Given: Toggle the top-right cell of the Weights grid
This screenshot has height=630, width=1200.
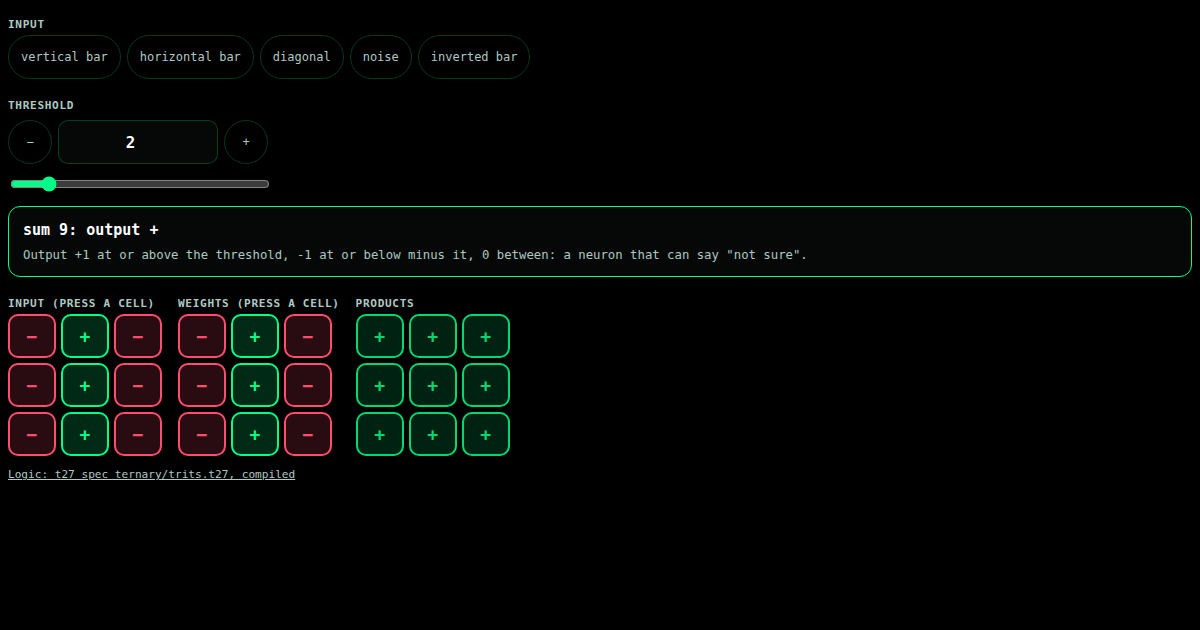Looking at the screenshot, I should pyautogui.click(x=308, y=336).
